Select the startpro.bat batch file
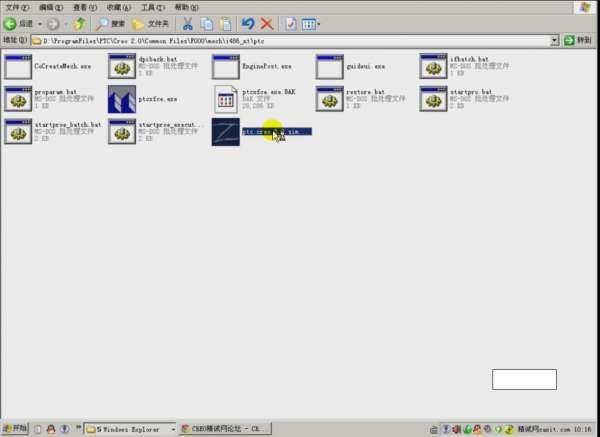This screenshot has width=600, height=437. pyautogui.click(x=433, y=100)
